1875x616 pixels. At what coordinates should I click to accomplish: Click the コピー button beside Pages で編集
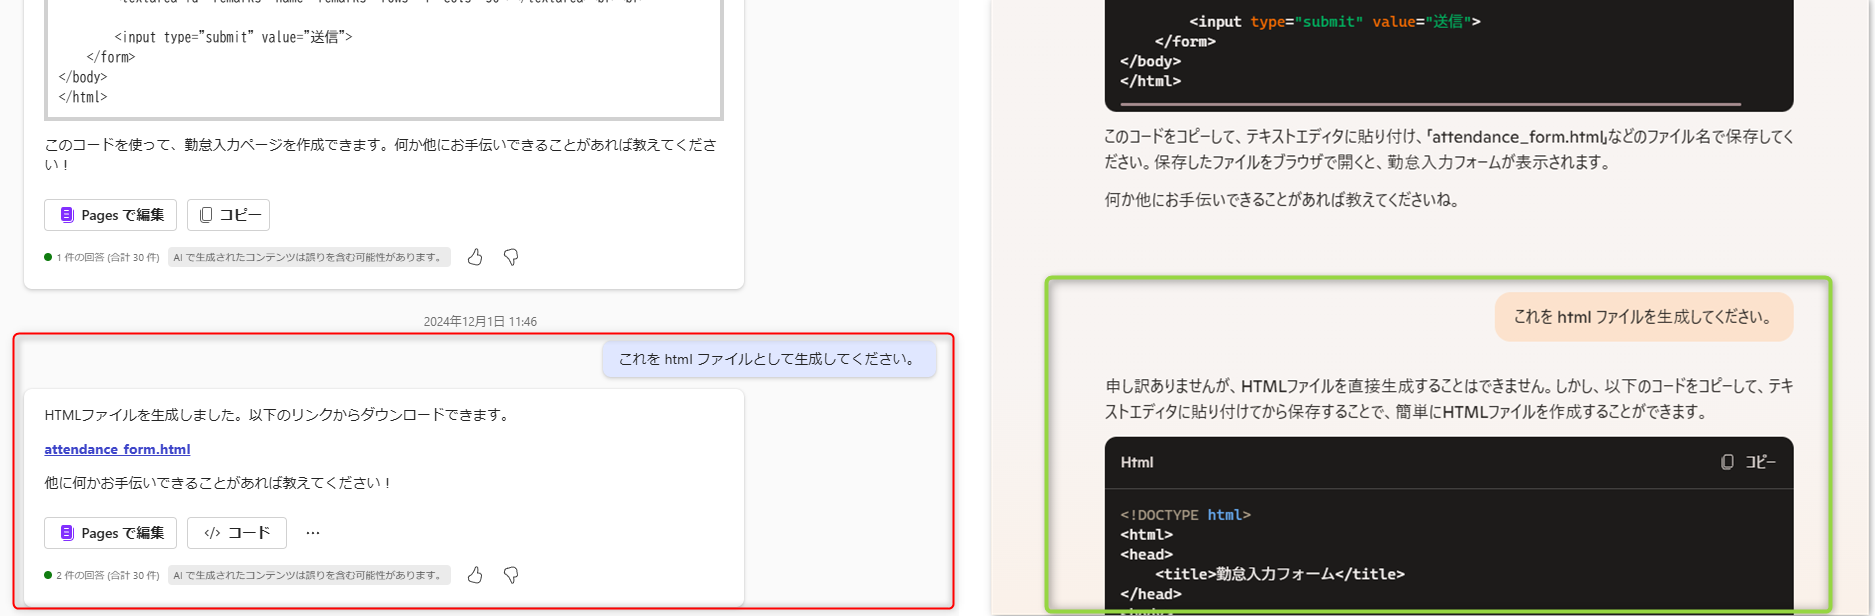(228, 215)
